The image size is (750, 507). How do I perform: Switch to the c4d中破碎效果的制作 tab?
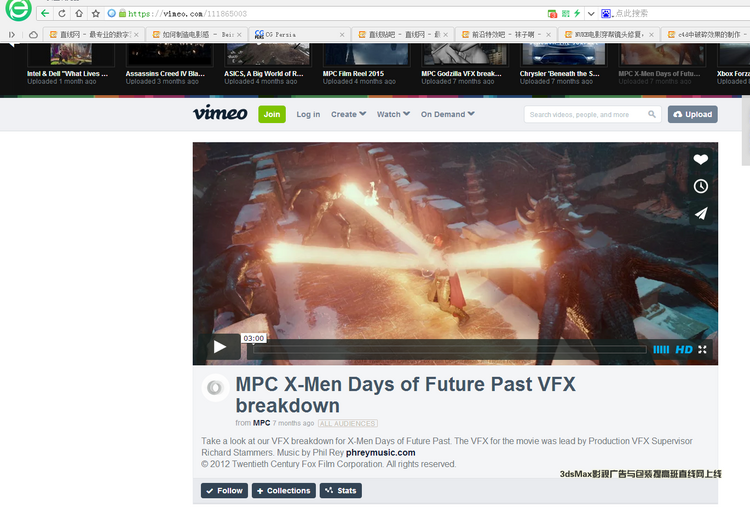point(708,34)
